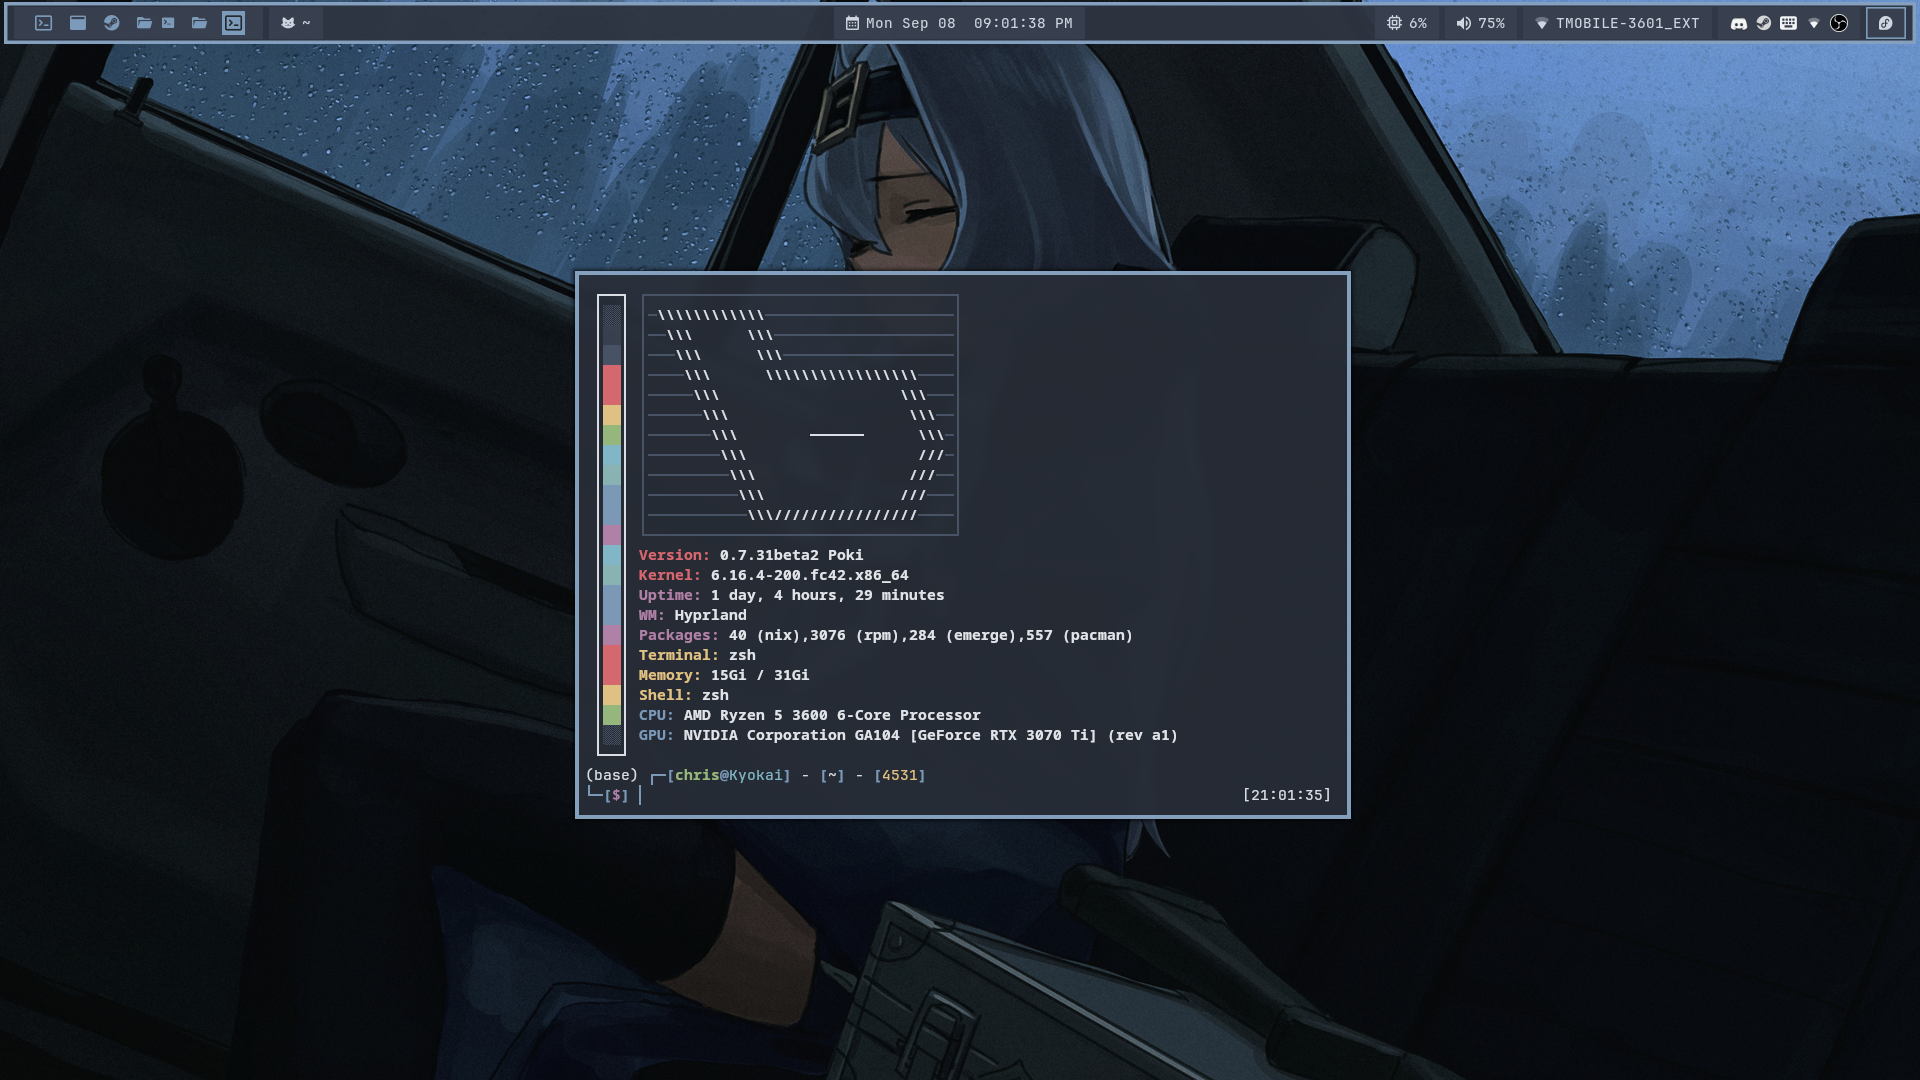This screenshot has width=1920, height=1080.
Task: Click the small network tray icon
Action: (x=1814, y=23)
